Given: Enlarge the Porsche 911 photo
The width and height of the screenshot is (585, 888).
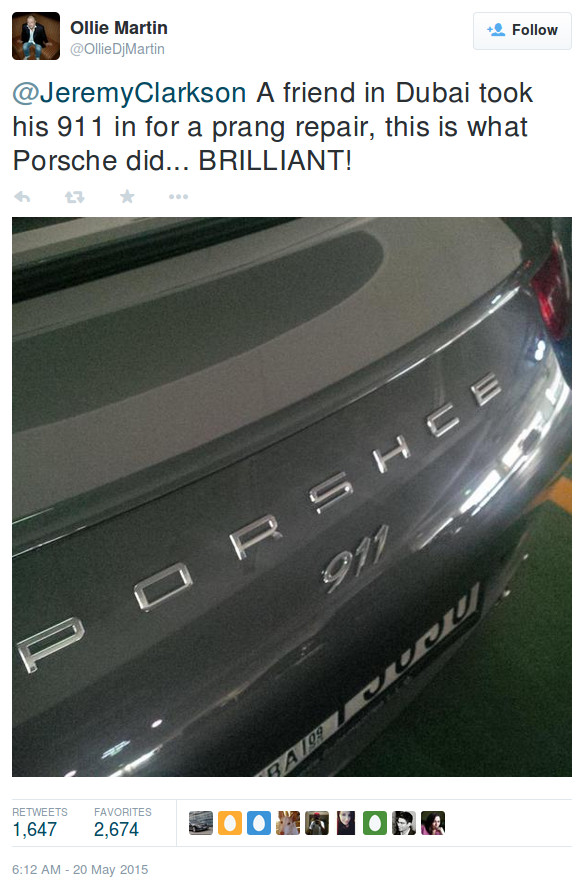Looking at the screenshot, I should click(292, 497).
